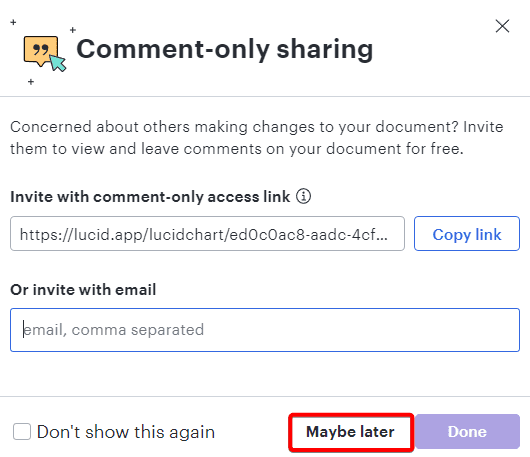Viewport: 530px width, 457px height.
Task: Click the yellow quote comment bubble icon
Action: tap(41, 51)
